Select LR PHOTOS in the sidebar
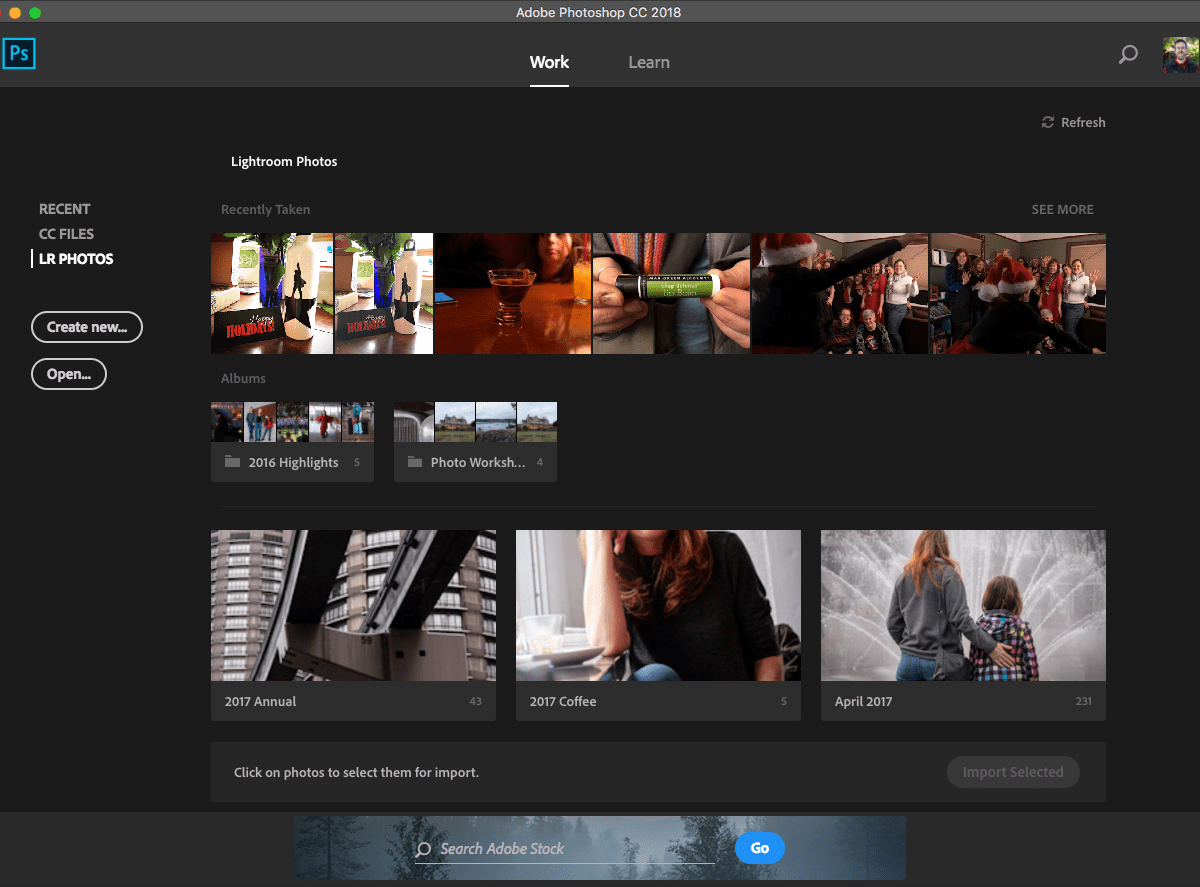The width and height of the screenshot is (1200, 887). [76, 259]
